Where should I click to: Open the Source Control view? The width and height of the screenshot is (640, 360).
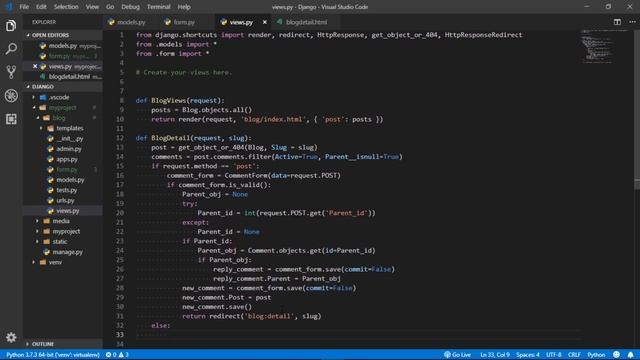pyautogui.click(x=11, y=72)
